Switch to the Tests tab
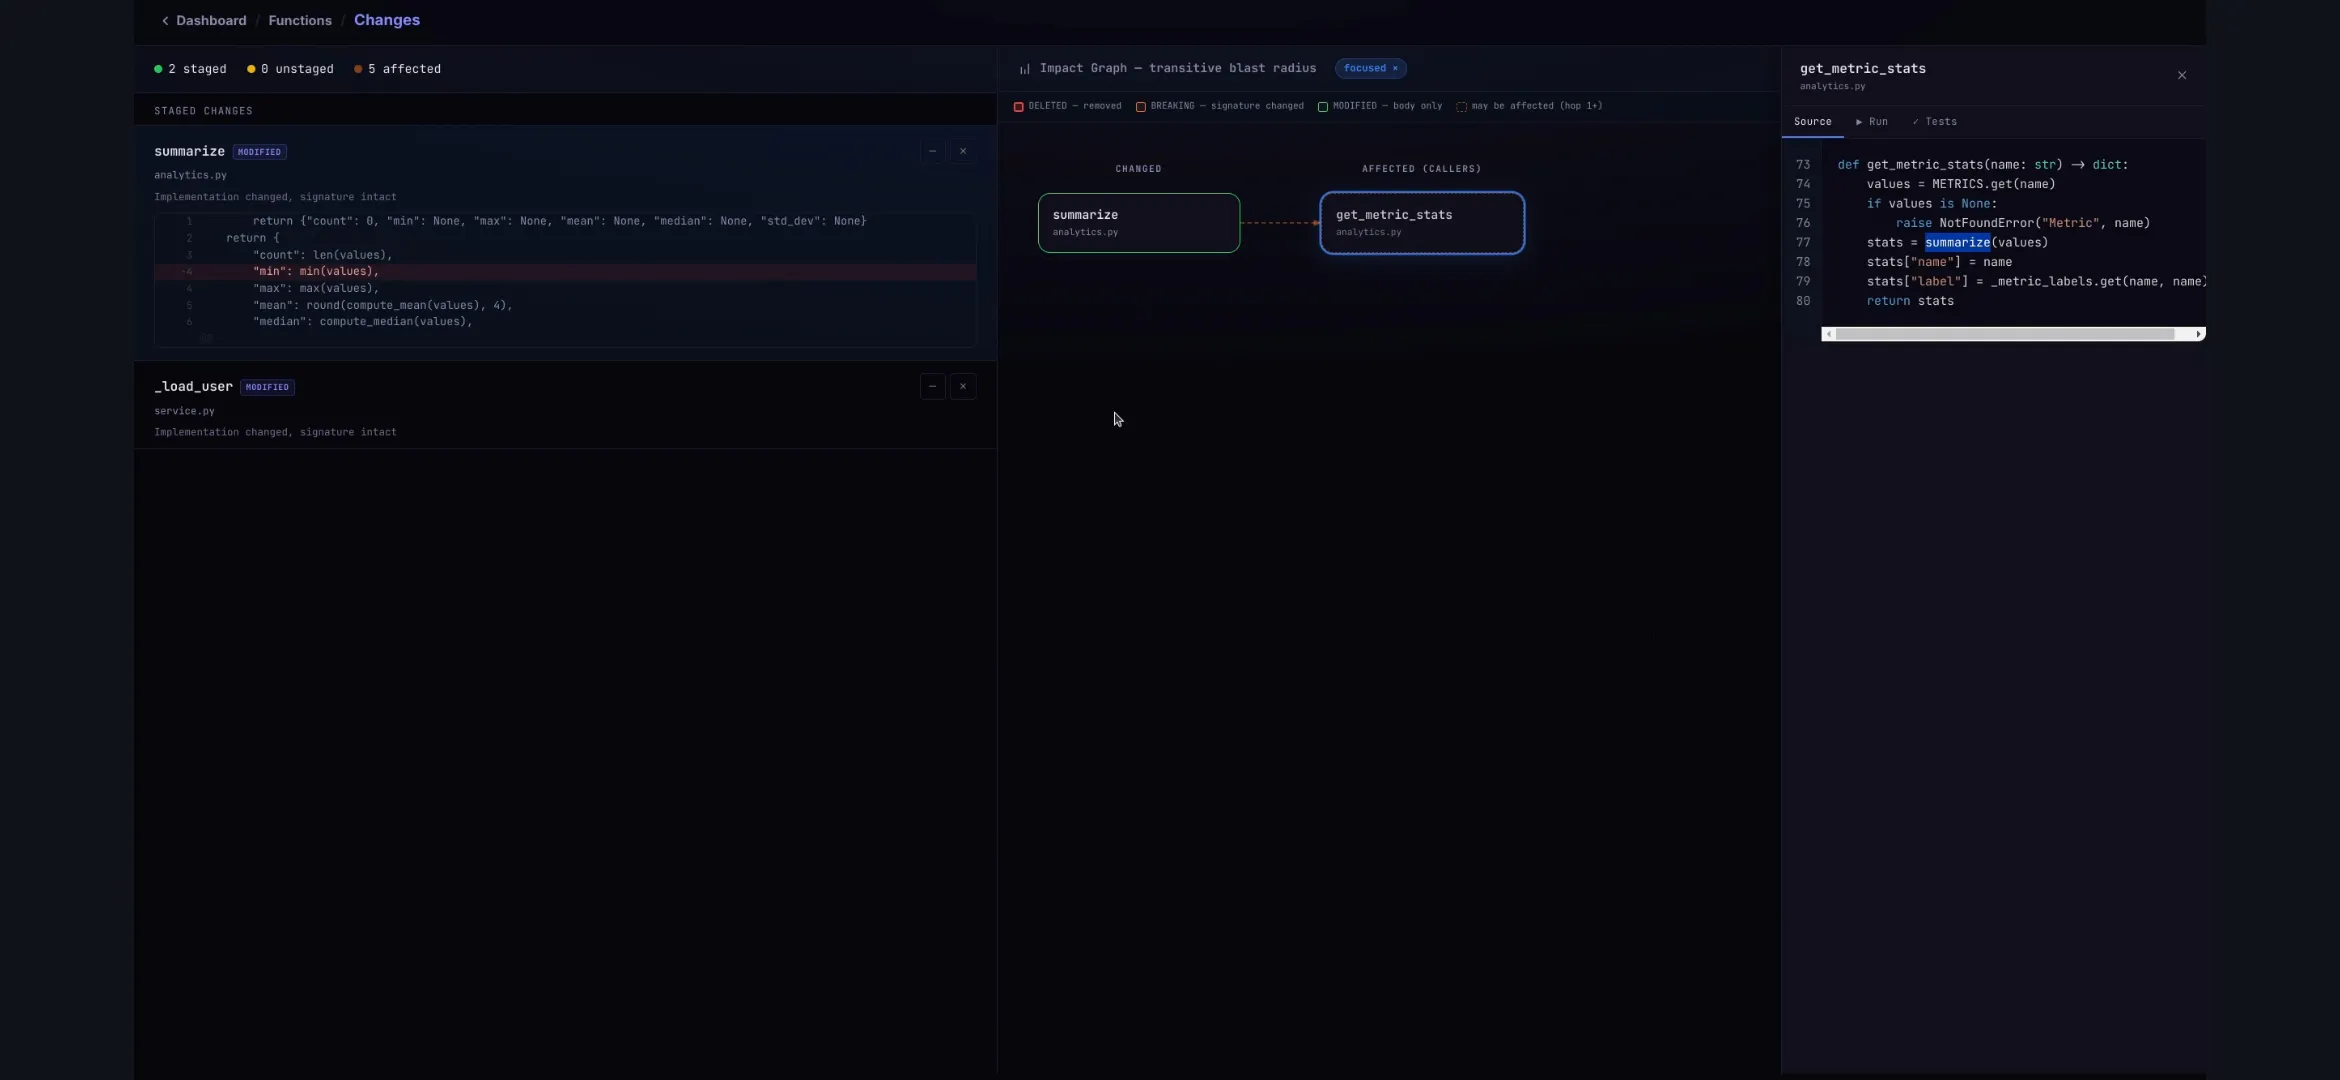This screenshot has width=2340, height=1080. point(1935,122)
